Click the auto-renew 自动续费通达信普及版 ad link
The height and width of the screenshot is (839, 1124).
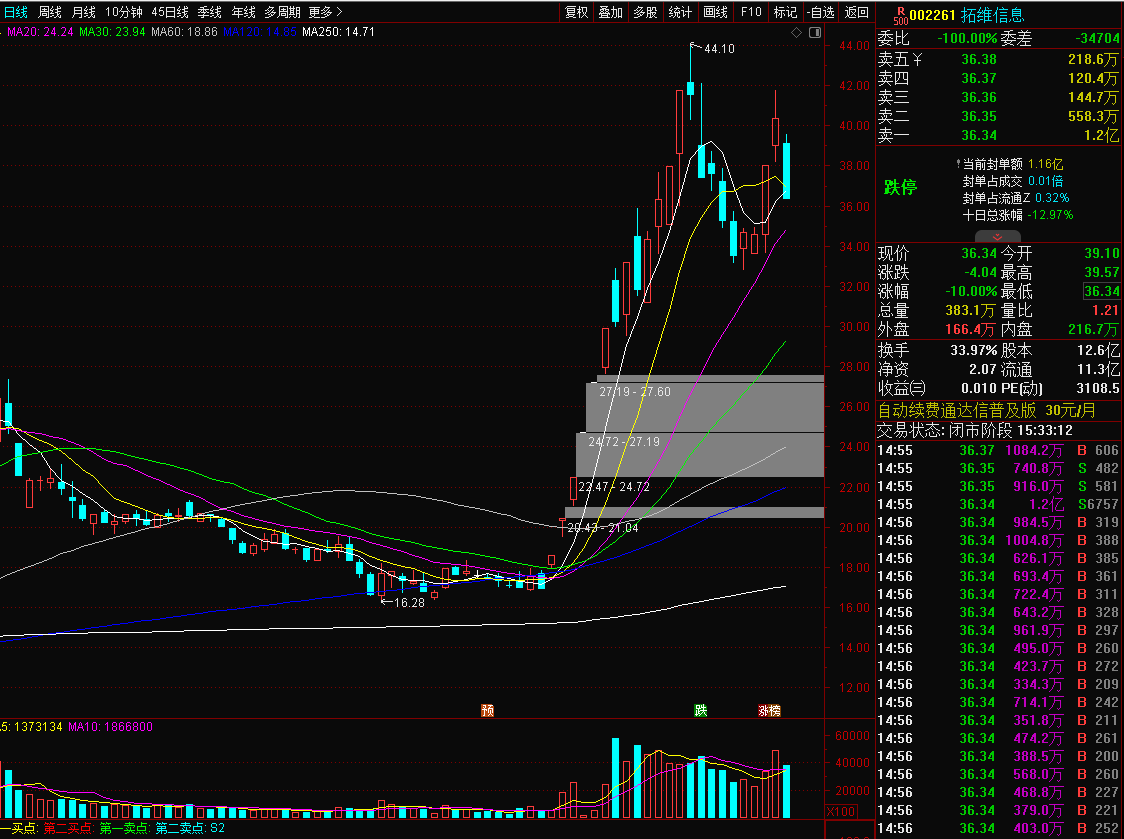(x=986, y=410)
